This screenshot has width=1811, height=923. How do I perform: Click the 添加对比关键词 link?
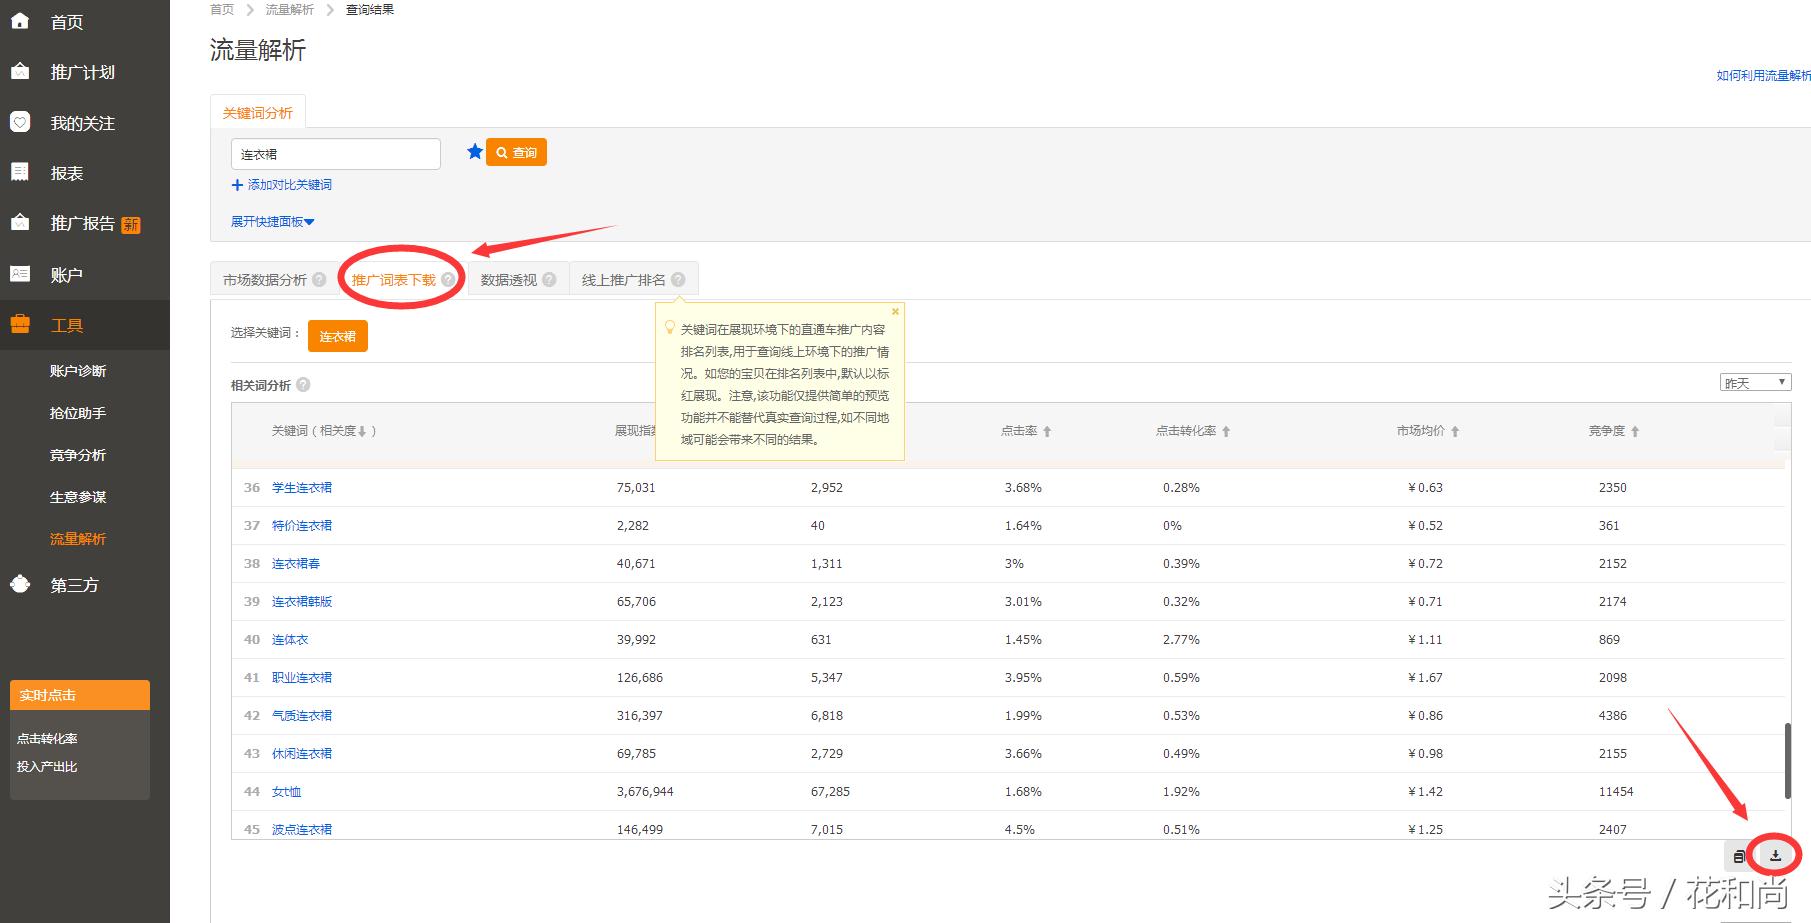289,185
